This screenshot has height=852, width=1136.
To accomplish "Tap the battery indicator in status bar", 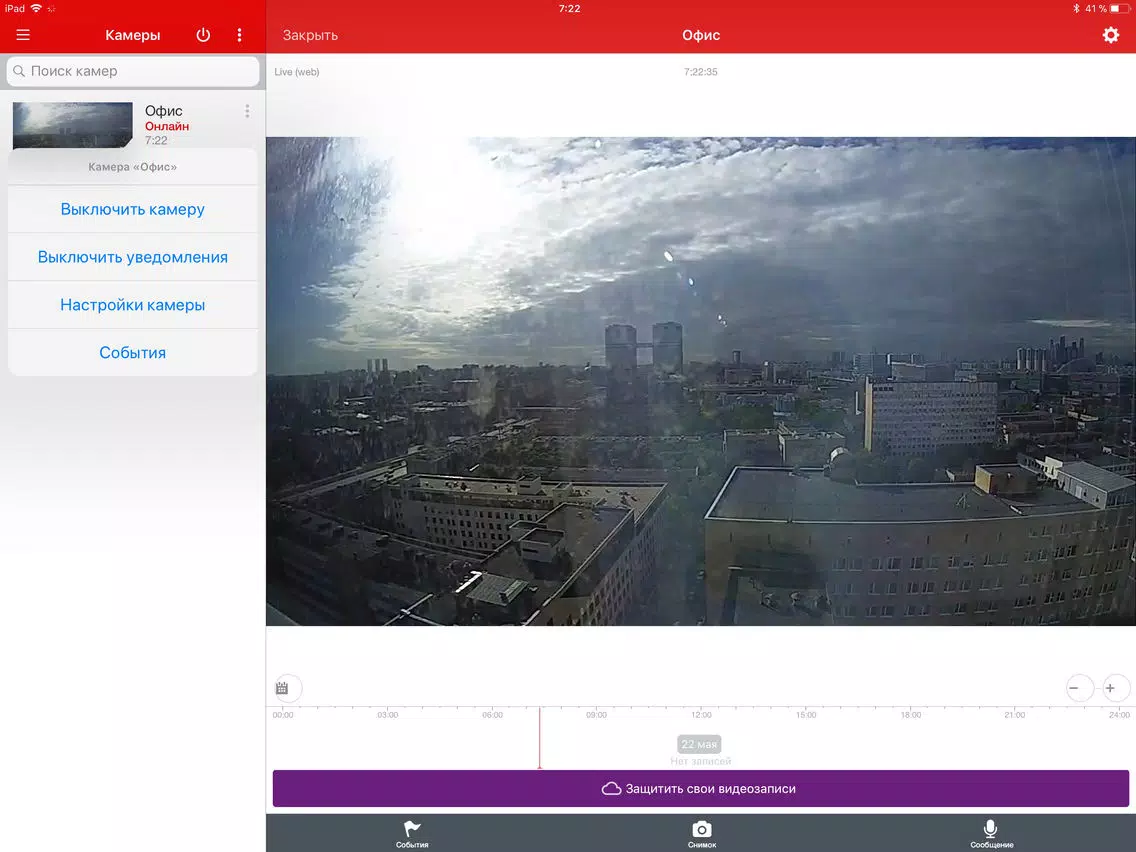I will (1119, 9).
